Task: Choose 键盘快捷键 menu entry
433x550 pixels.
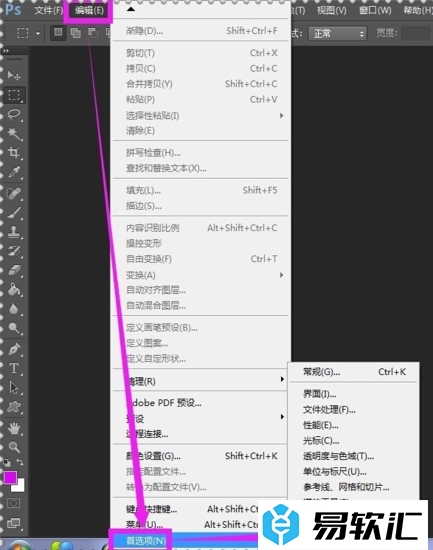Action: (152, 509)
